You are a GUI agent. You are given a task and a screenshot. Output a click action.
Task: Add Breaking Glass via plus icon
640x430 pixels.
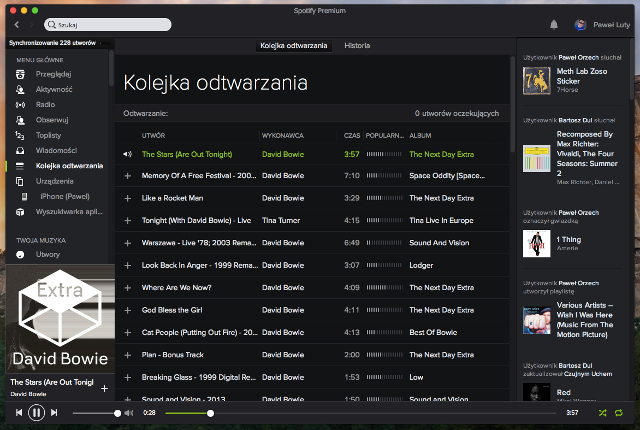(128, 378)
